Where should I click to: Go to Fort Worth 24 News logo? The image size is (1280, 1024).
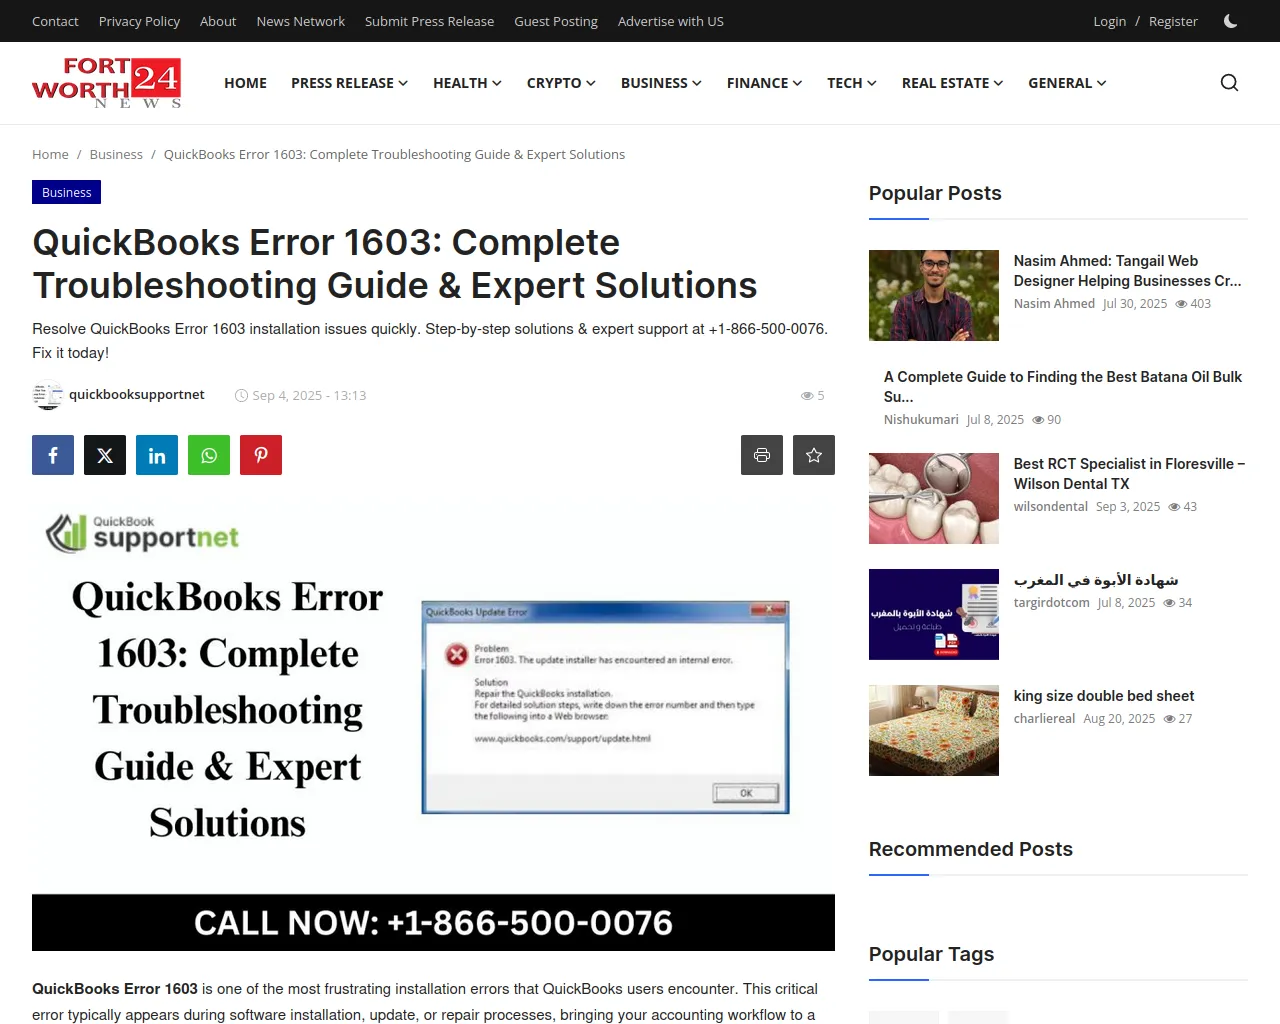[x=107, y=83]
